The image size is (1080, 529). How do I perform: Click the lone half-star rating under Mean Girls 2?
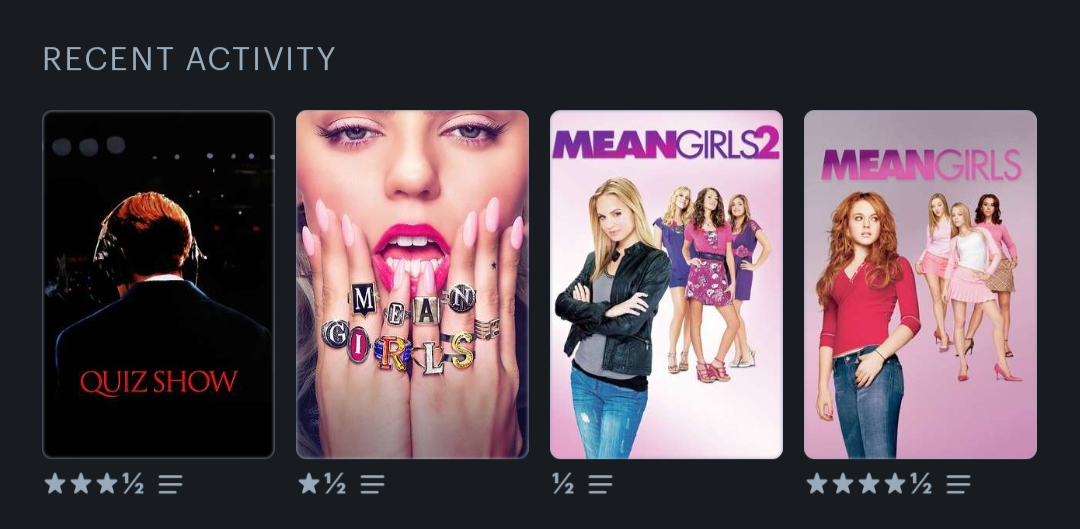pyautogui.click(x=563, y=484)
